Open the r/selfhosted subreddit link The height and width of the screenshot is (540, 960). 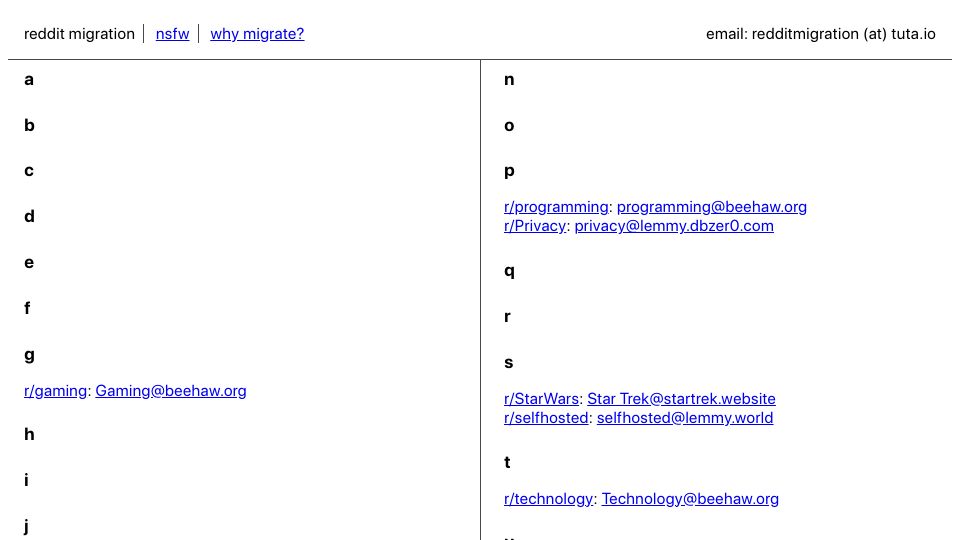(x=546, y=418)
